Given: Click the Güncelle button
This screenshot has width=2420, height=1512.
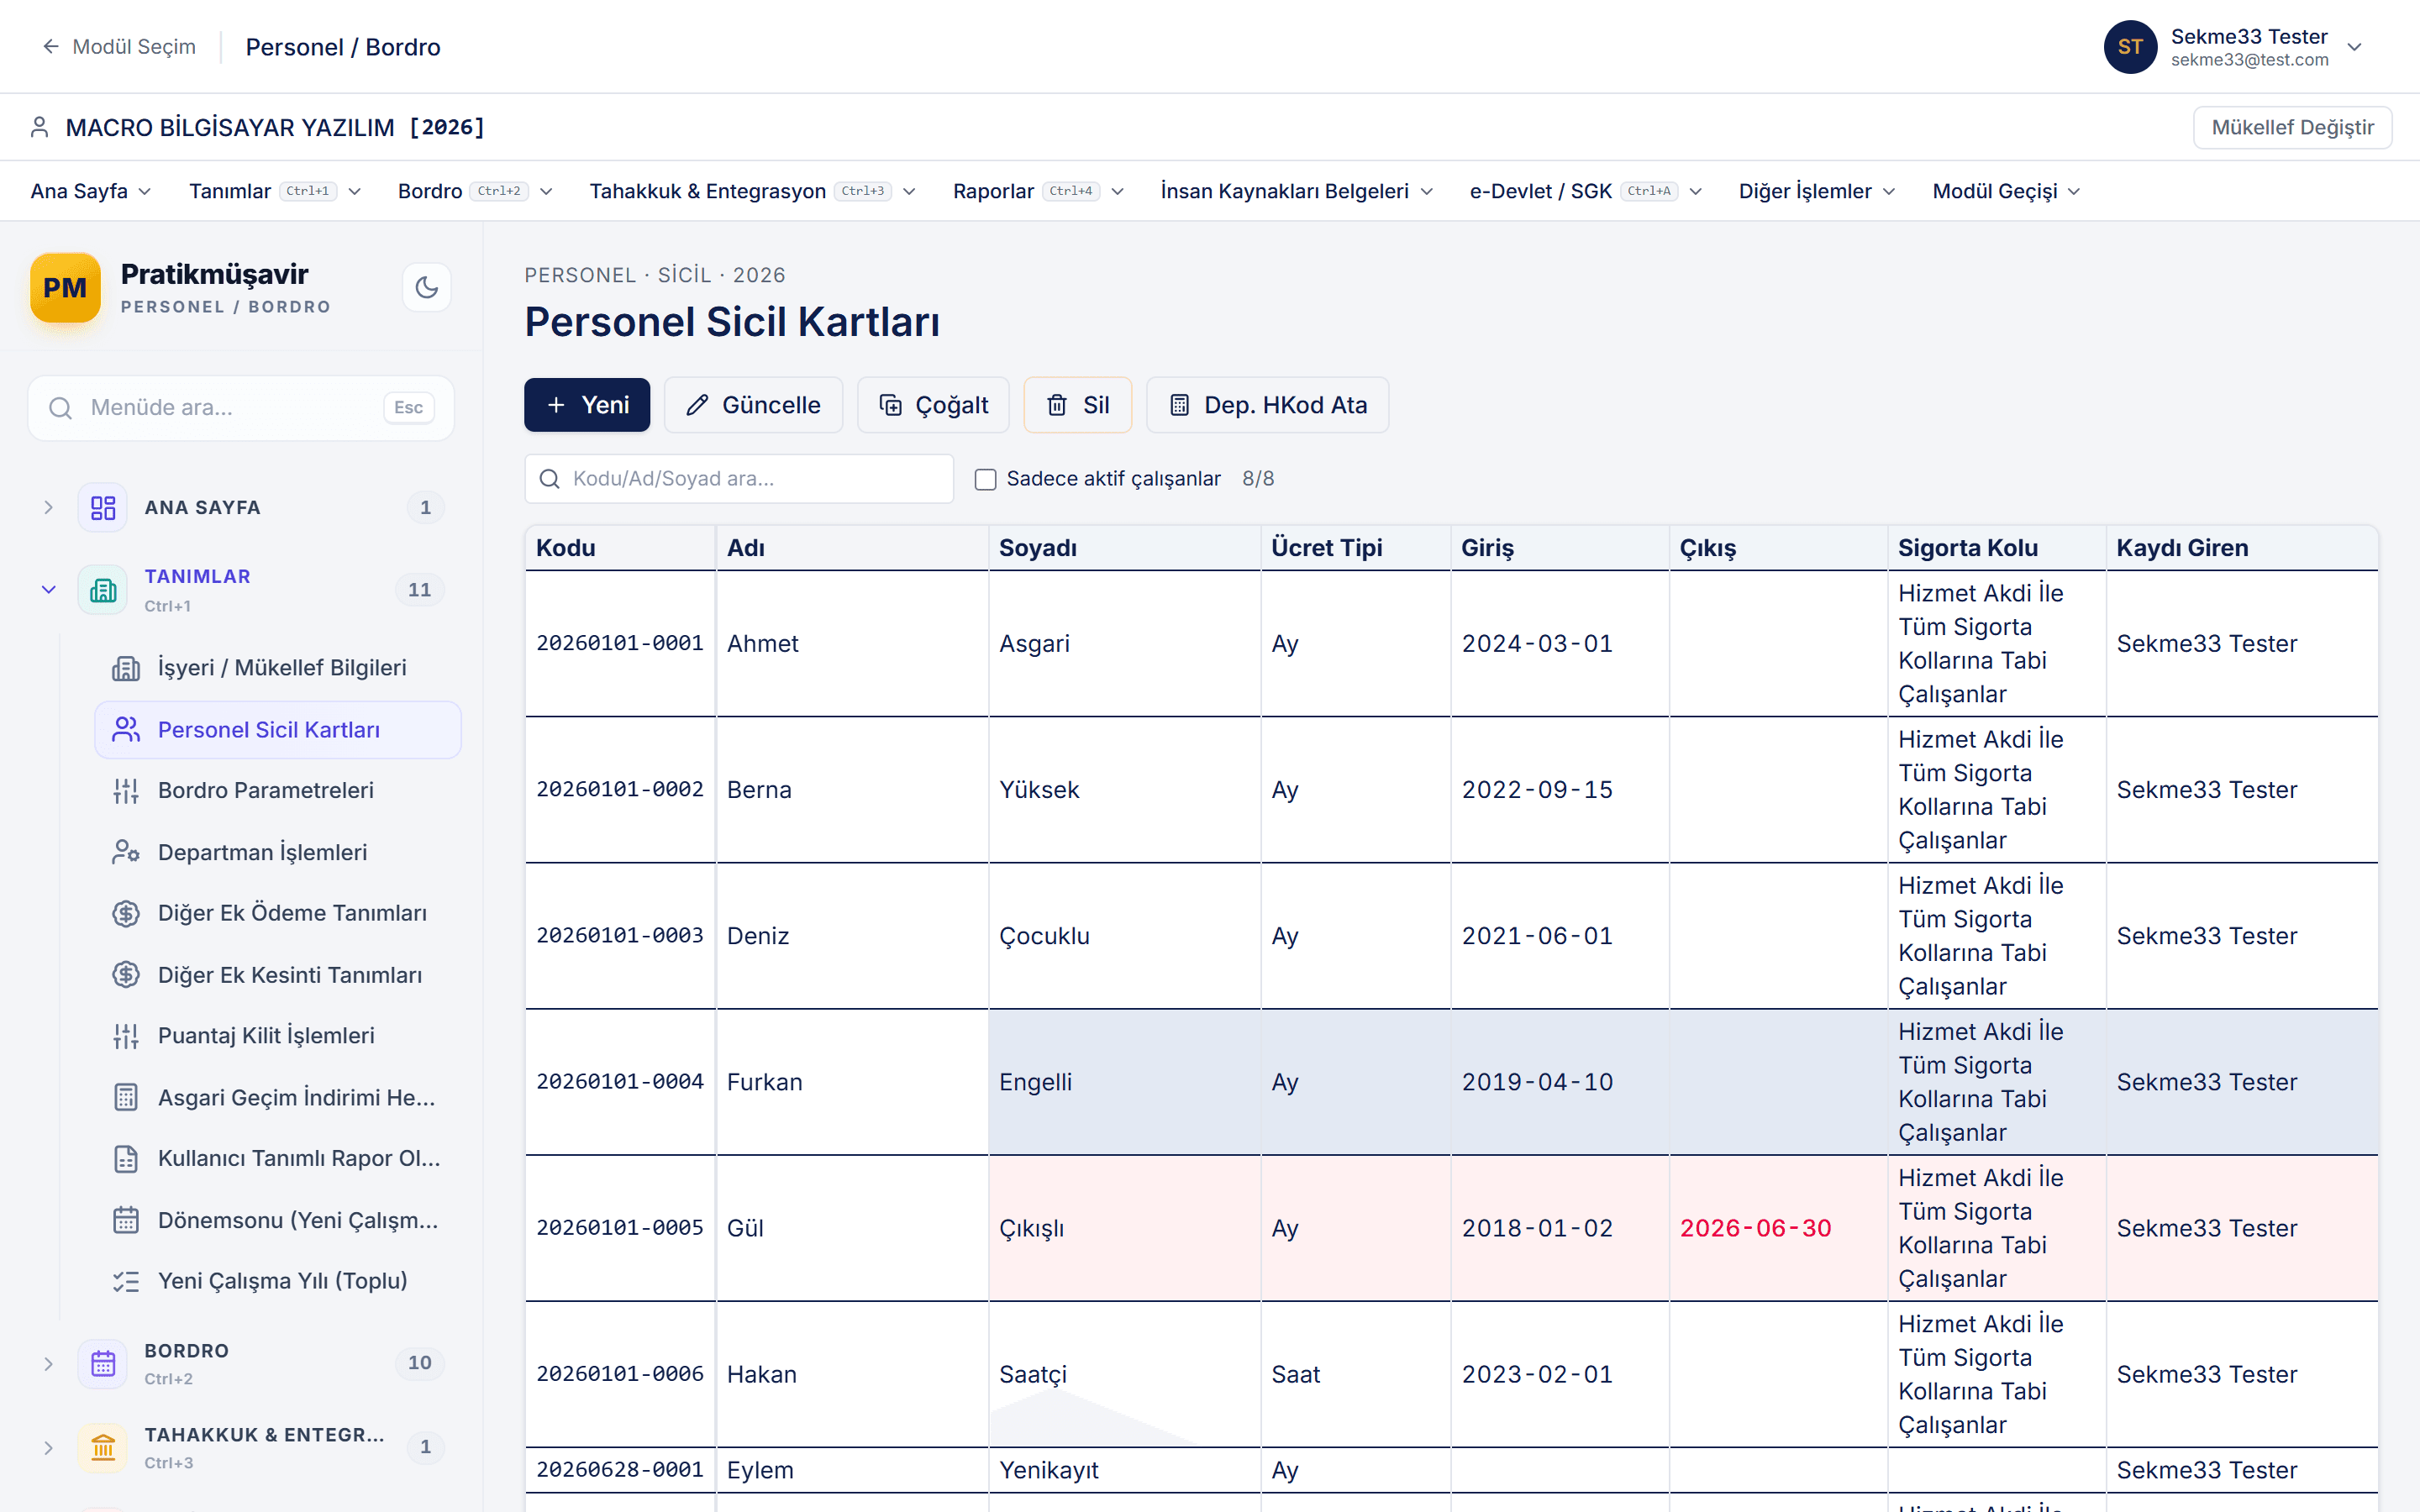Looking at the screenshot, I should point(753,405).
